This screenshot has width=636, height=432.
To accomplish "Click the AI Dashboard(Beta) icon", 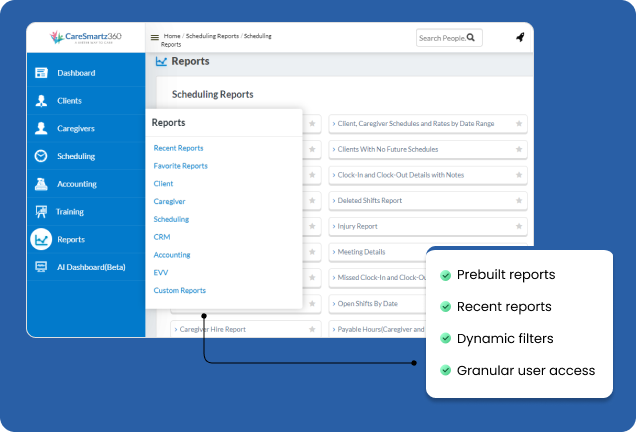I will (41, 267).
